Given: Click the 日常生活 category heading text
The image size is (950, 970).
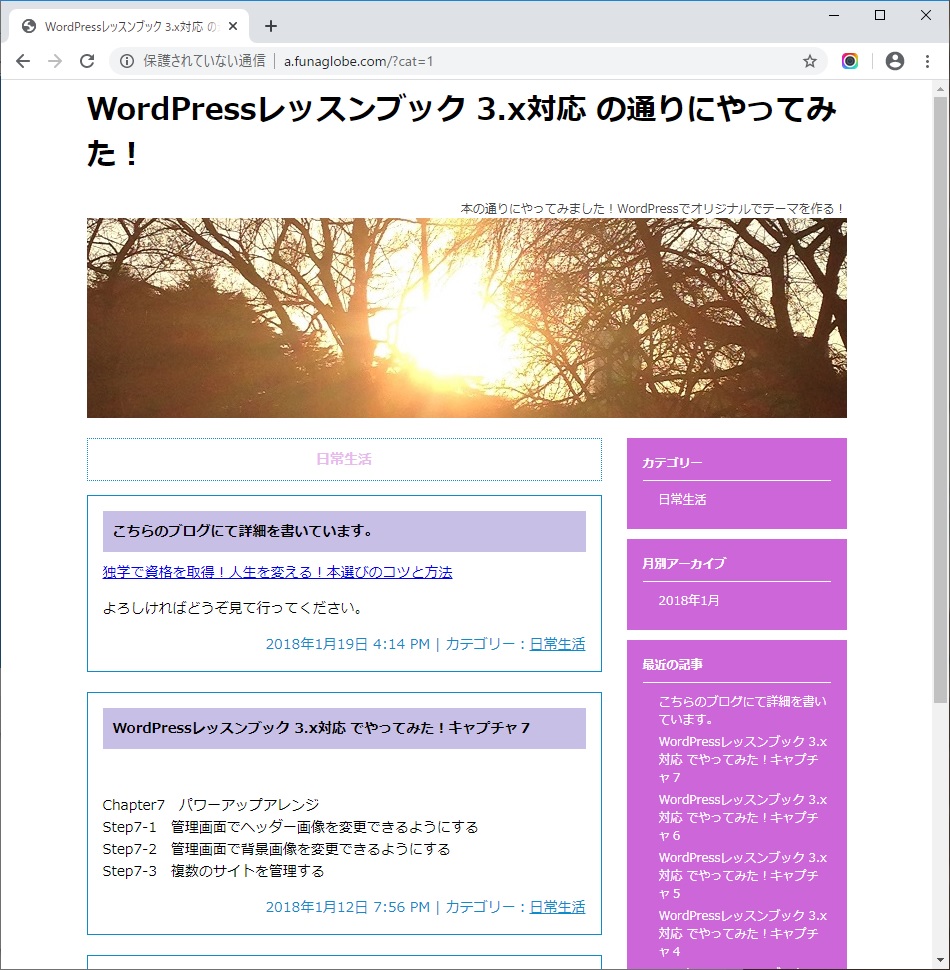Looking at the screenshot, I should (x=344, y=459).
